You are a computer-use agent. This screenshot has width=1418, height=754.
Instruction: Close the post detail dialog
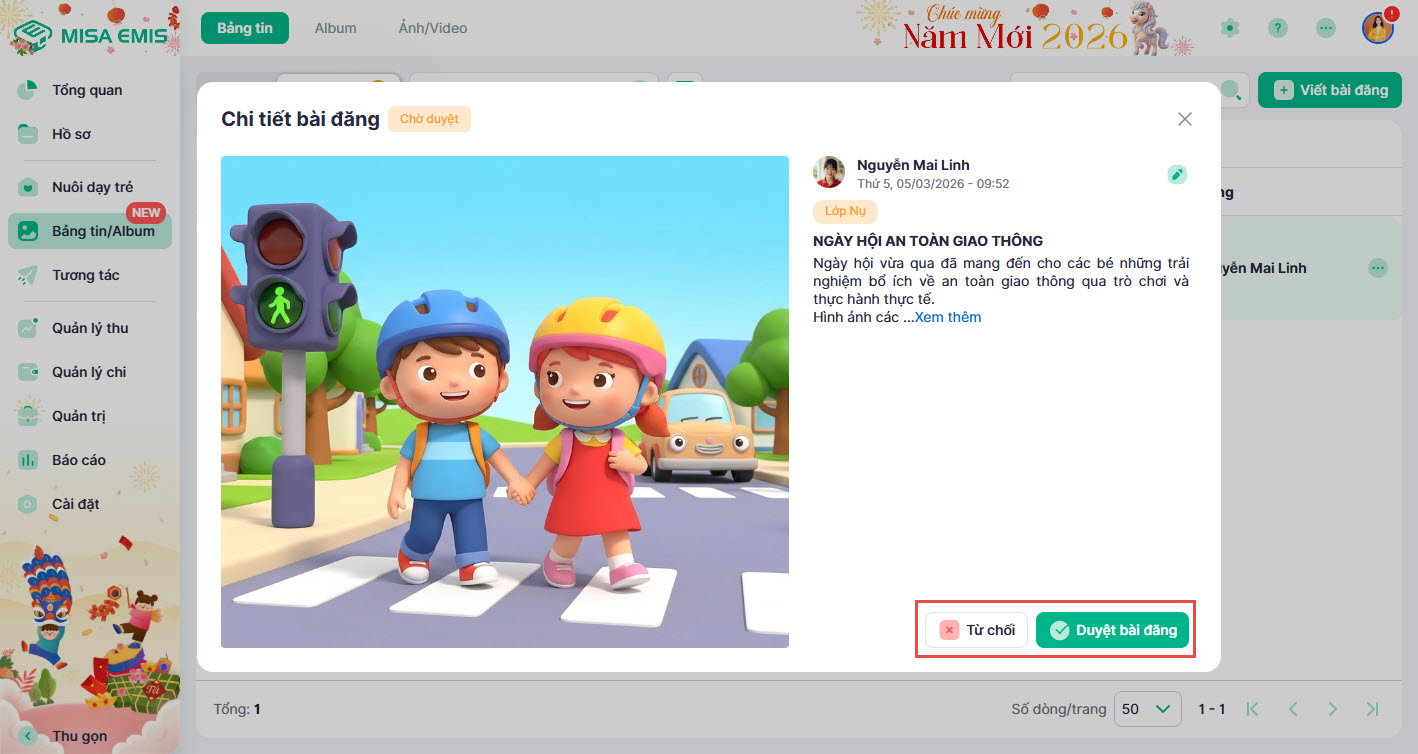point(1185,119)
